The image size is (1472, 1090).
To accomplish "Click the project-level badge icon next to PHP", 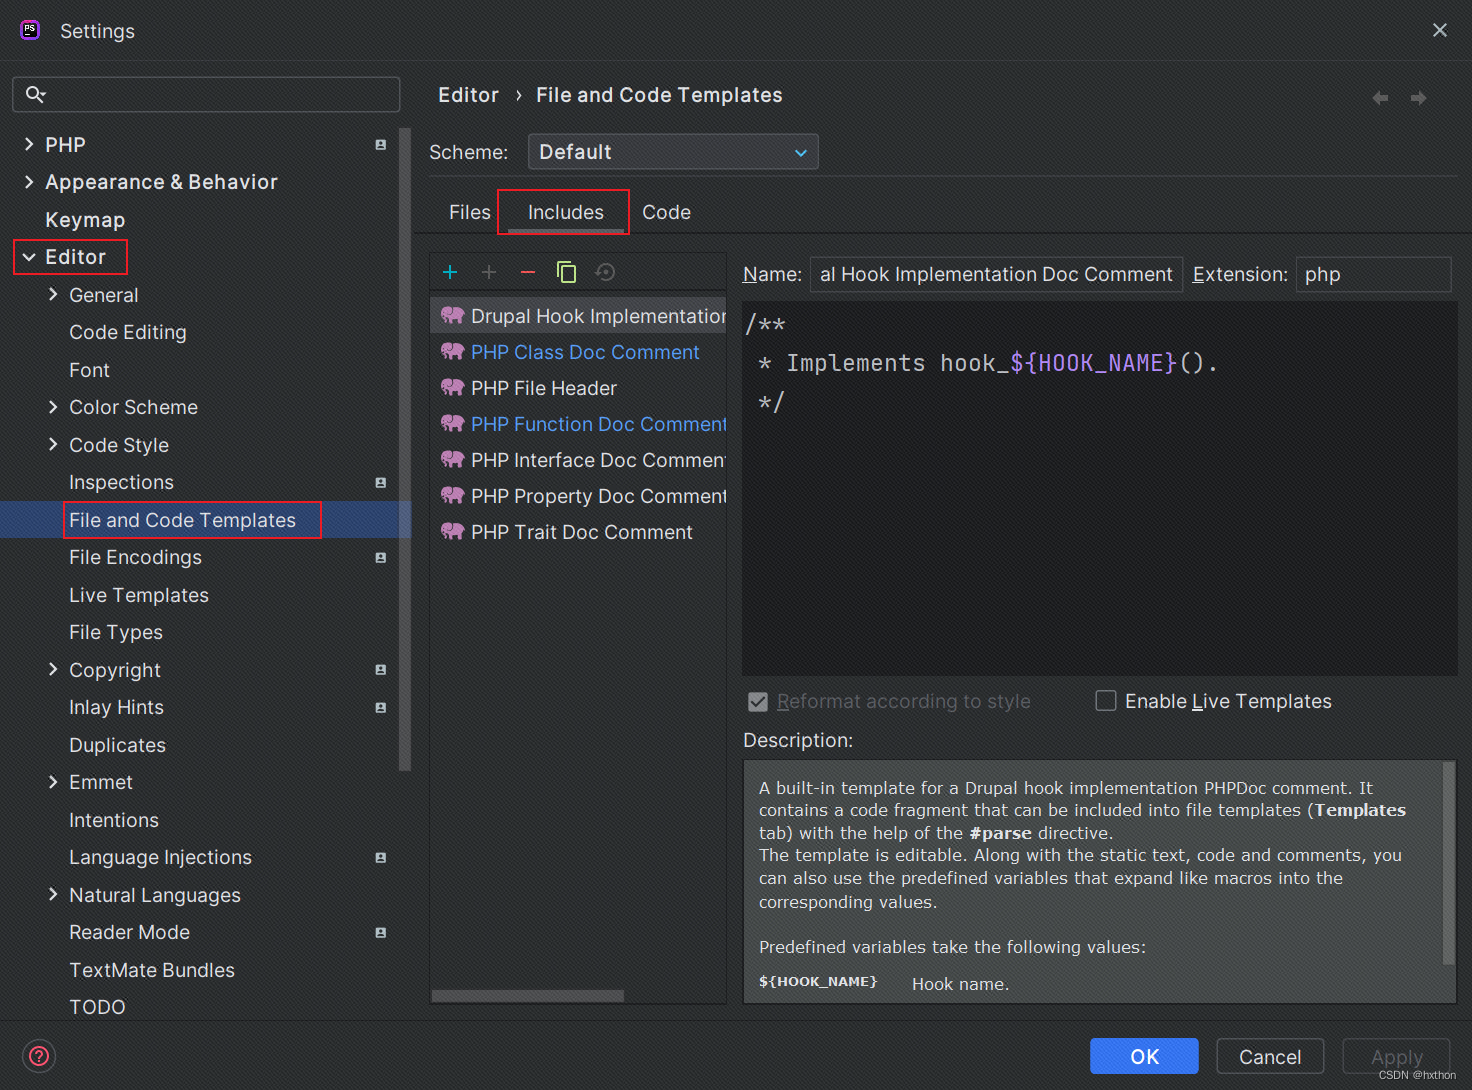I will click(x=380, y=145).
